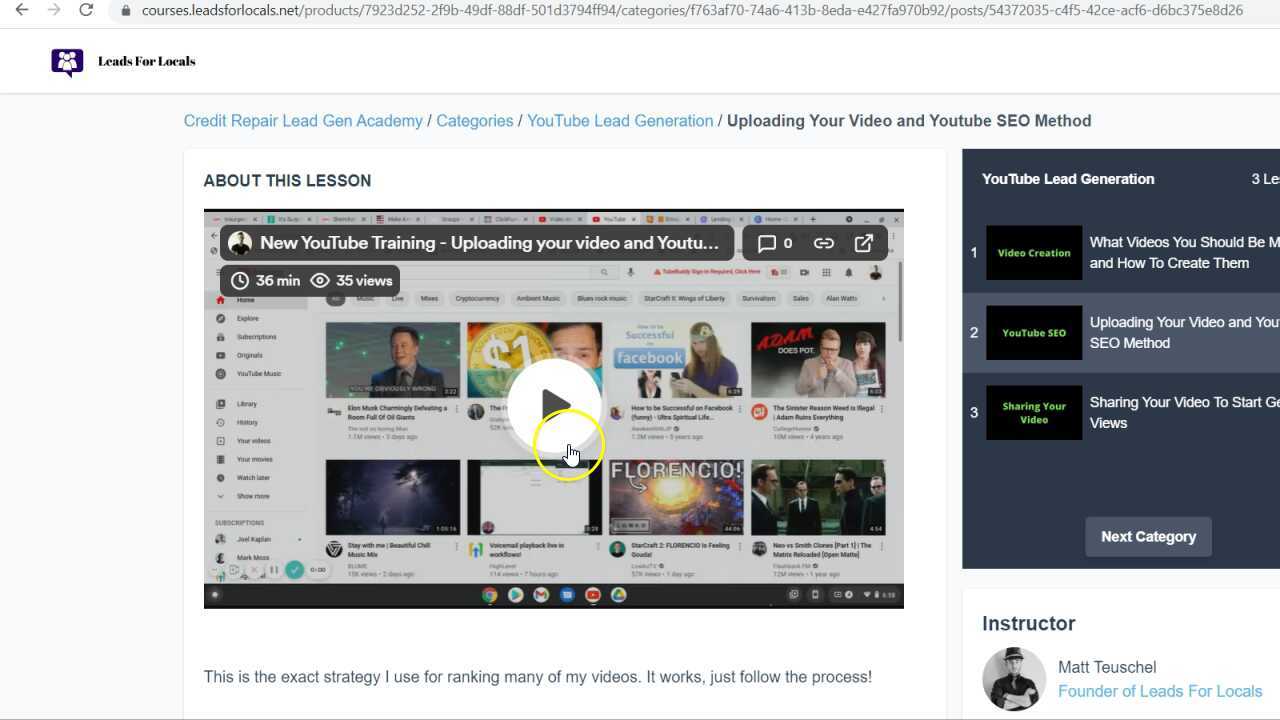Visit the Founder of Leads For Locals link
1280x720 pixels.
point(1160,691)
